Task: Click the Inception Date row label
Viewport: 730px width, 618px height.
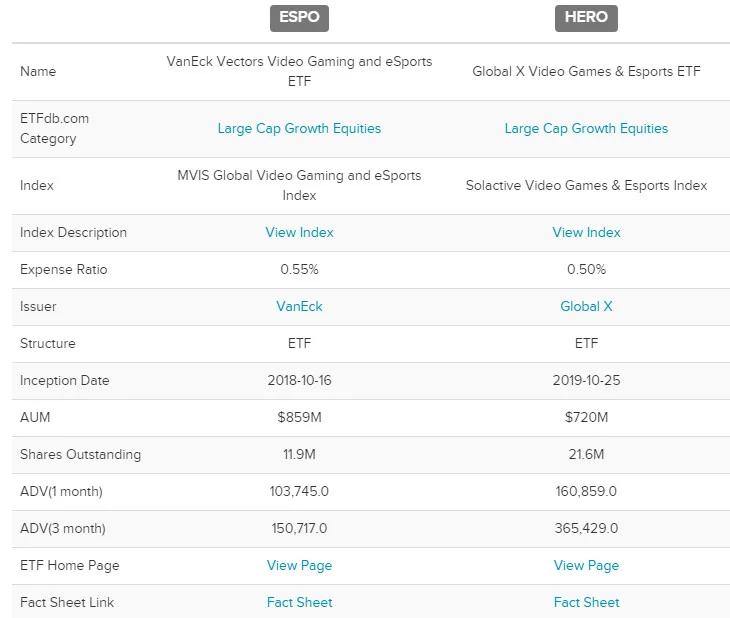Action: 65,380
